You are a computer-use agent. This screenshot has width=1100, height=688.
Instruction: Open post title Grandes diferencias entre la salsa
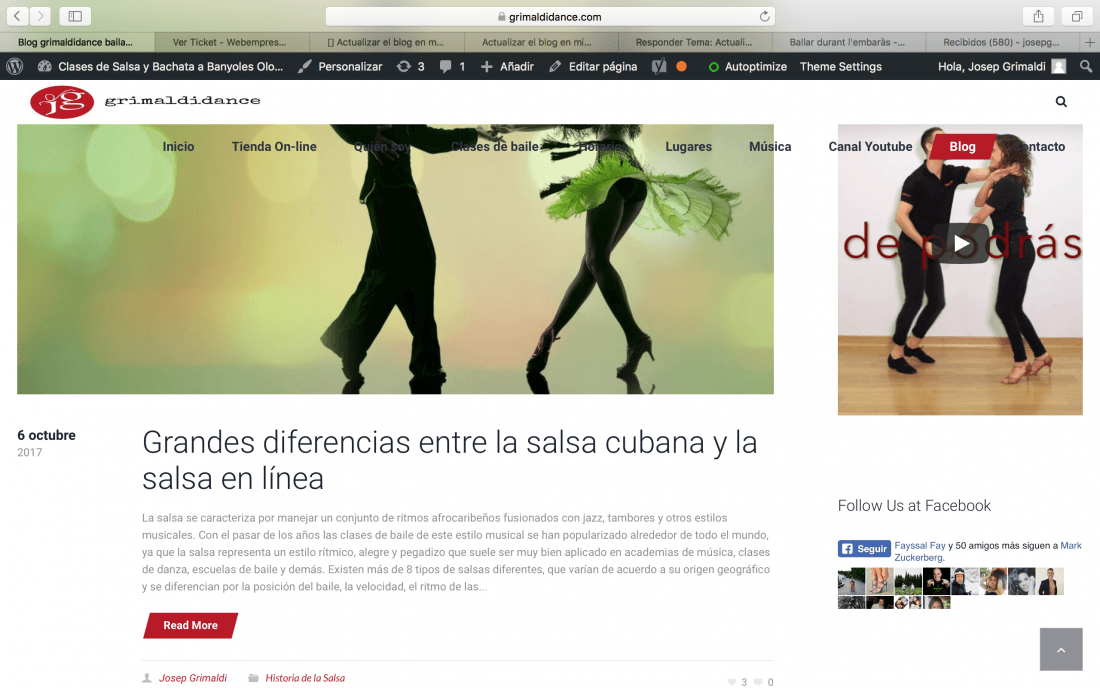(x=450, y=461)
